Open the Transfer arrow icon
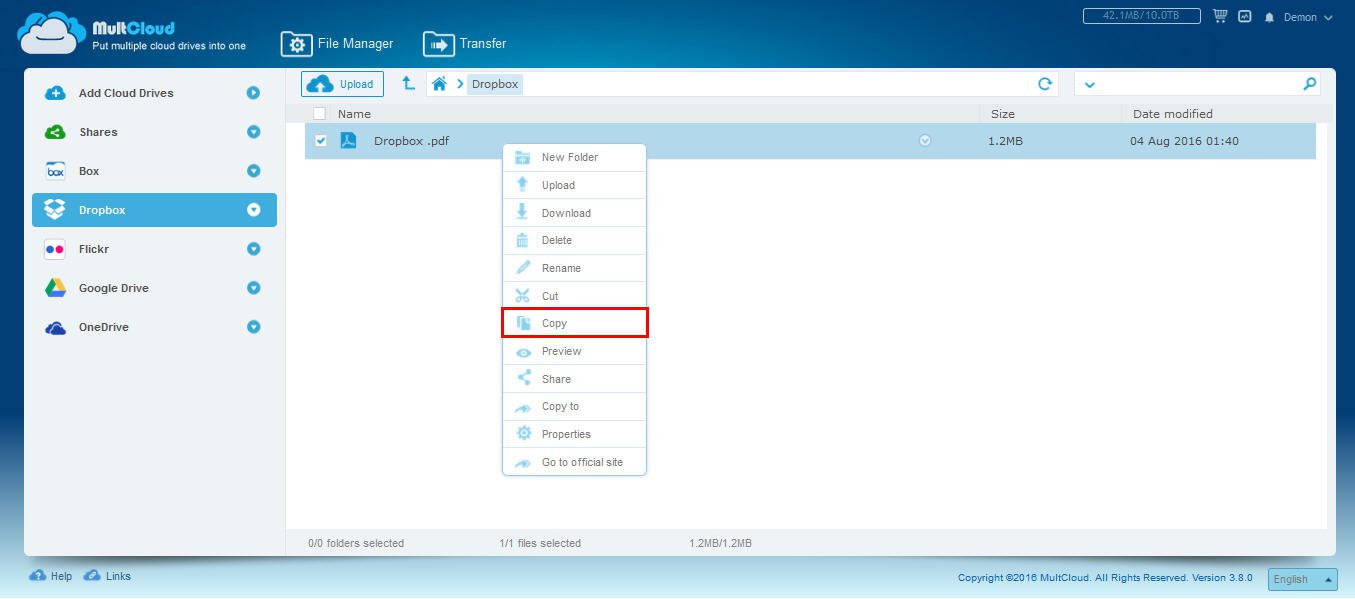The width and height of the screenshot is (1355, 599). point(438,44)
